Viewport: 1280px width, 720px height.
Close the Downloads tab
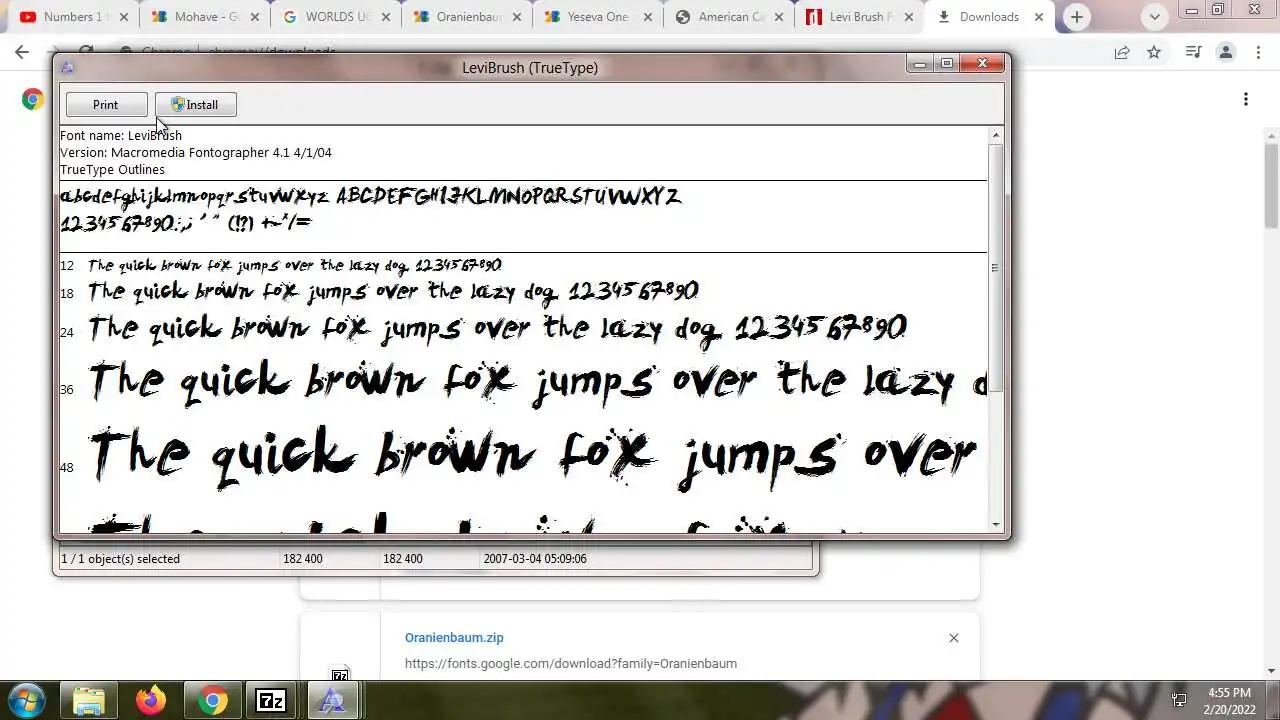[x=1039, y=17]
